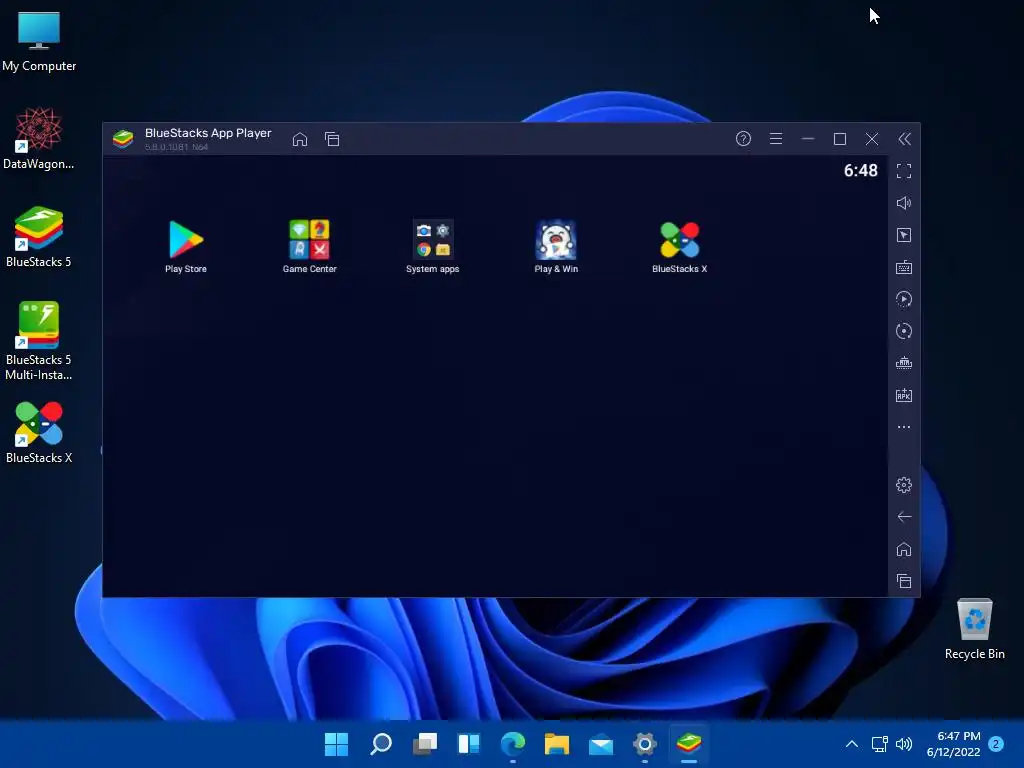Open taskbar Search
The width and height of the screenshot is (1024, 768).
(x=381, y=744)
